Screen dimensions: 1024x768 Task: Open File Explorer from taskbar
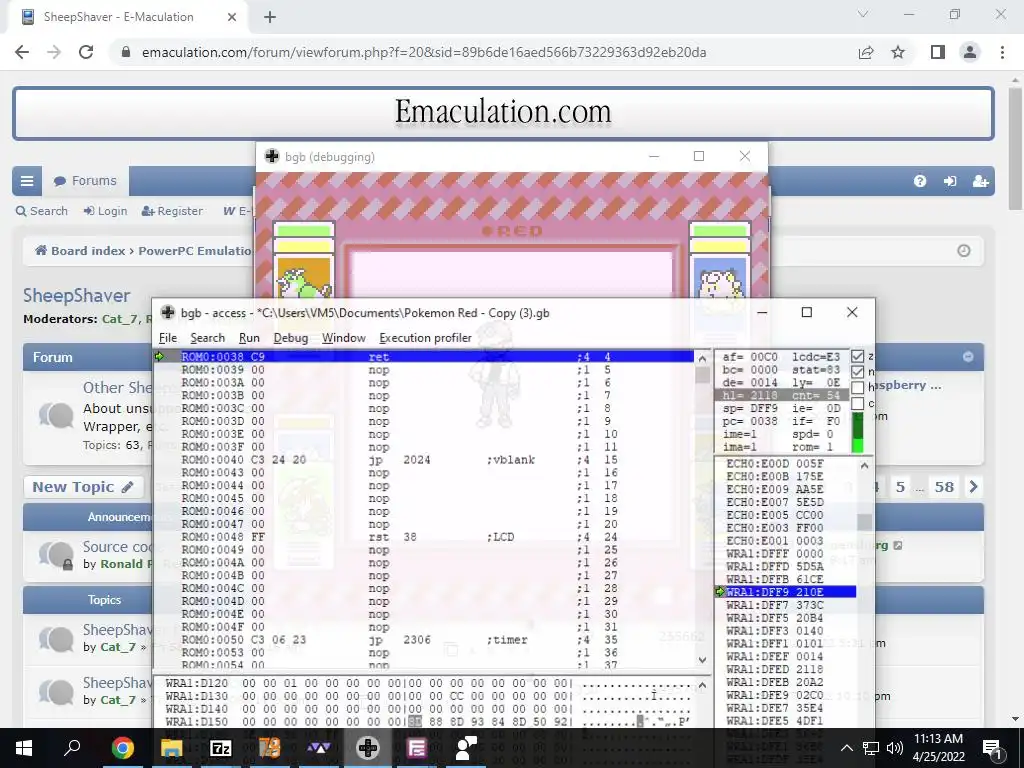pyautogui.click(x=171, y=748)
